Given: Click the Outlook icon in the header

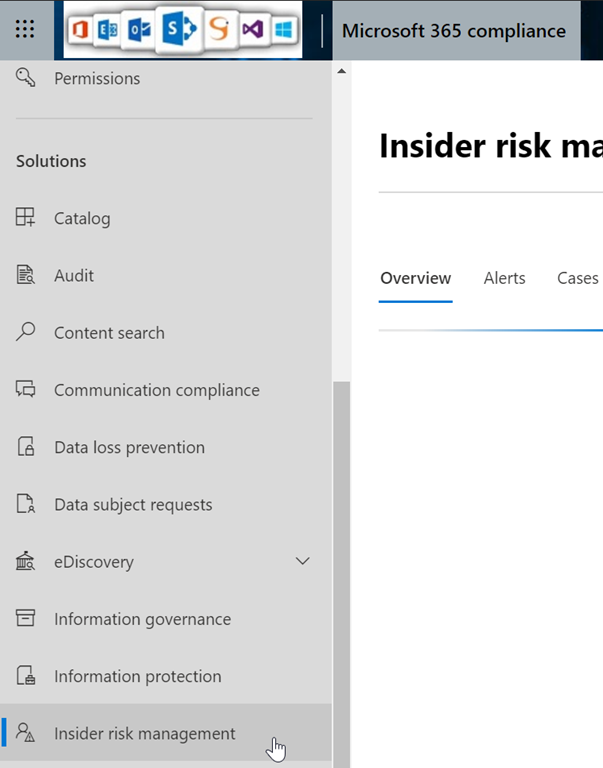Looking at the screenshot, I should point(138,30).
